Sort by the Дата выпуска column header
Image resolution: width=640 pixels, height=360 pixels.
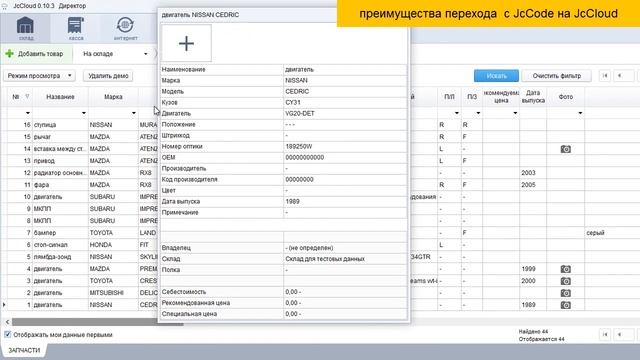(533, 97)
